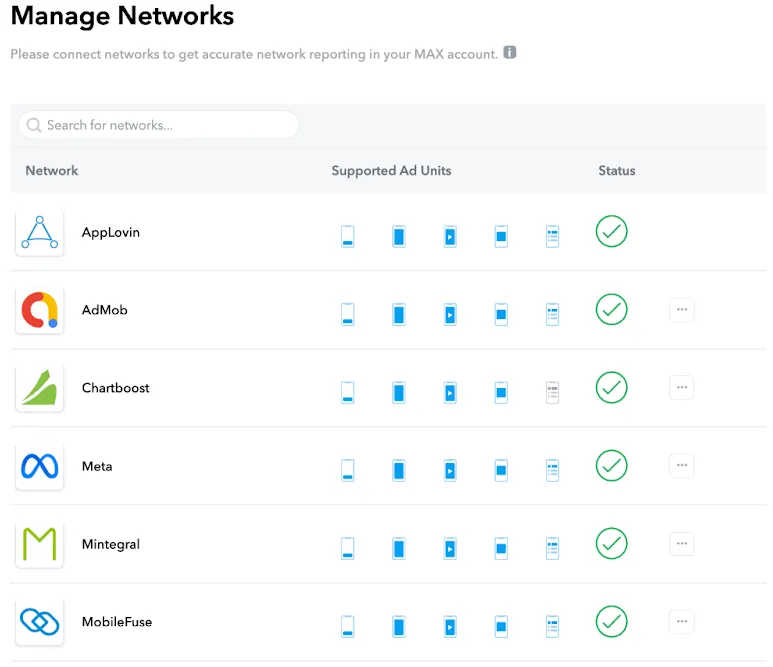Click Mintegral interstitial ad unit icon

[x=399, y=548]
